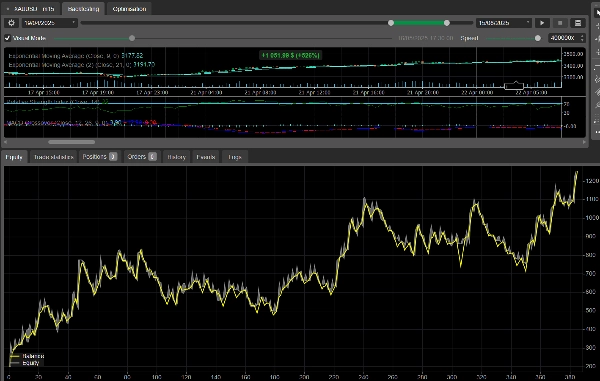
Task: Click the Speed value stepper arrows
Action: [582, 38]
